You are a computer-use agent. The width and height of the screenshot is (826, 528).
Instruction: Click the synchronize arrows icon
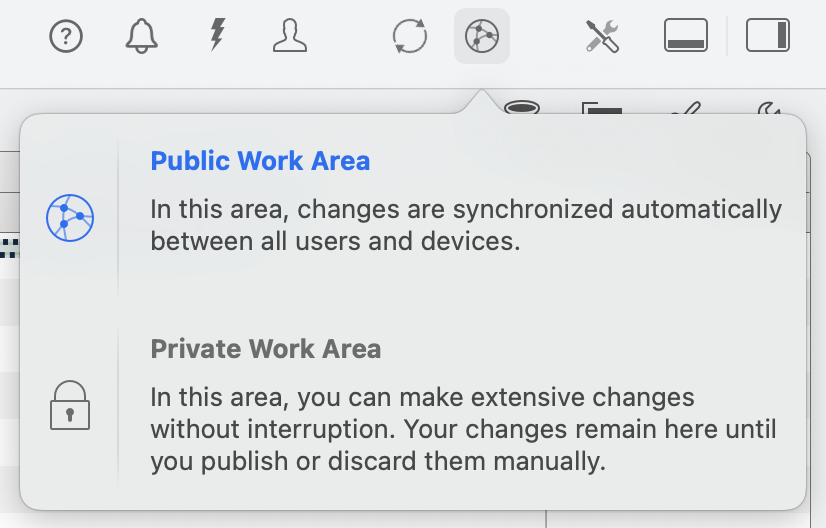(x=410, y=37)
